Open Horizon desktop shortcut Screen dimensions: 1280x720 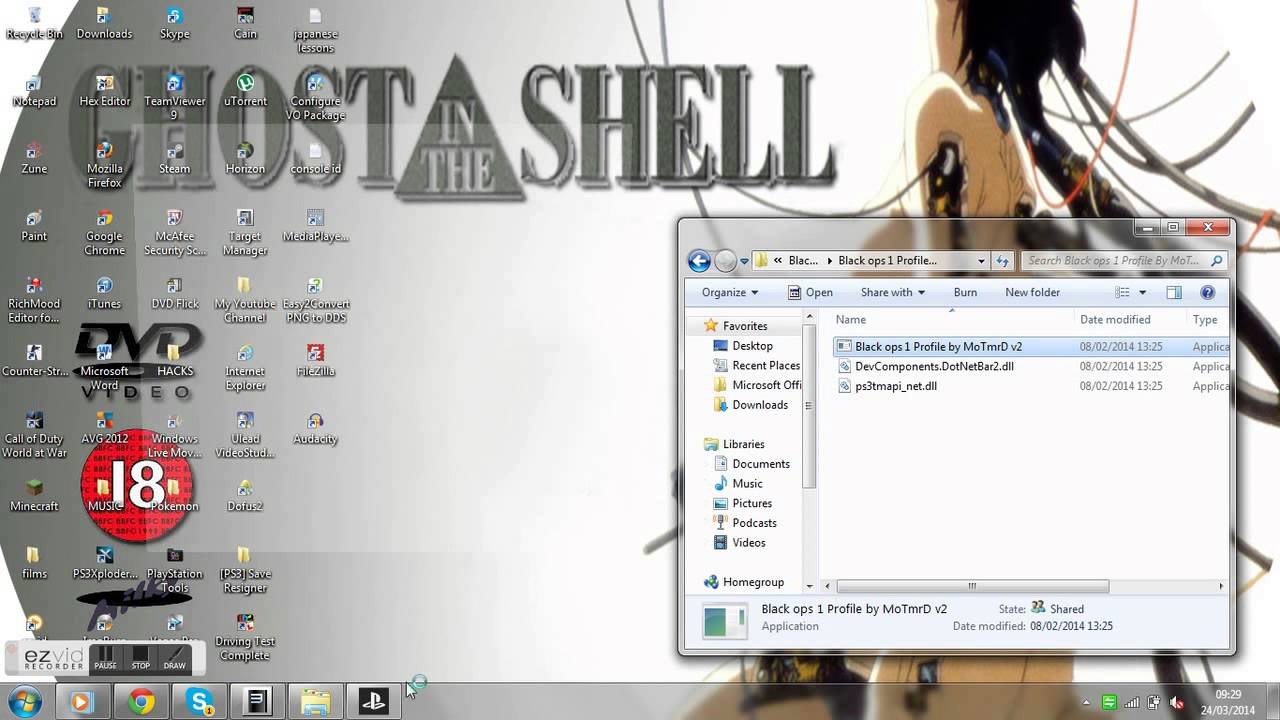pyautogui.click(x=245, y=158)
